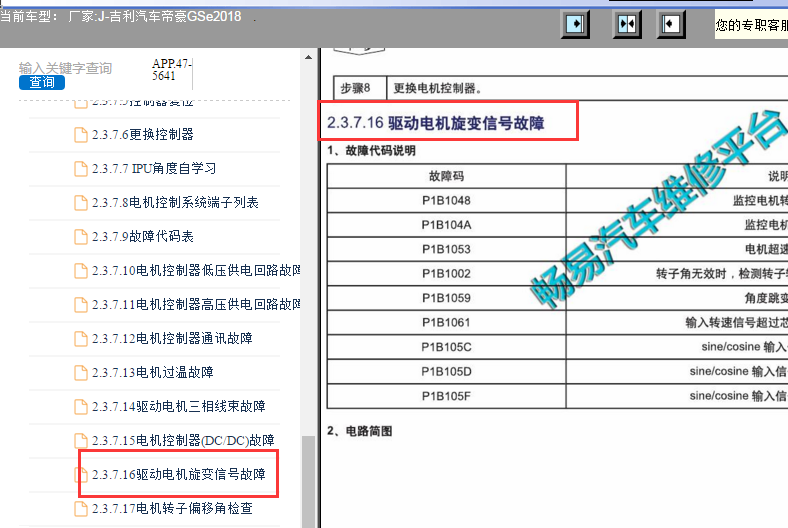
Task: Click the expand-right panel arrow icon
Action: click(575, 24)
